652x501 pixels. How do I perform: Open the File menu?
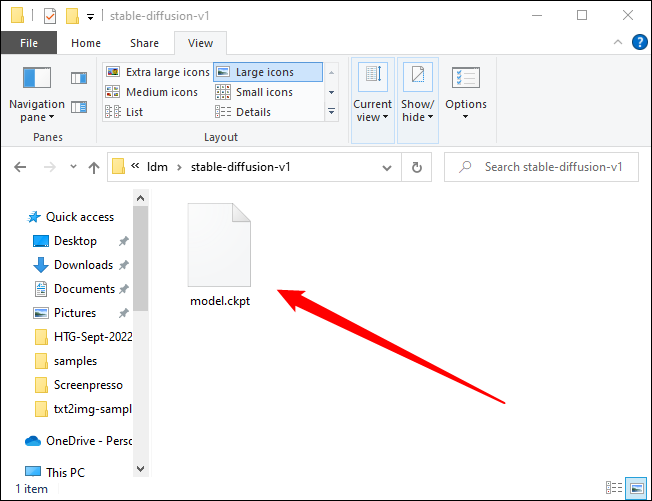coord(29,43)
